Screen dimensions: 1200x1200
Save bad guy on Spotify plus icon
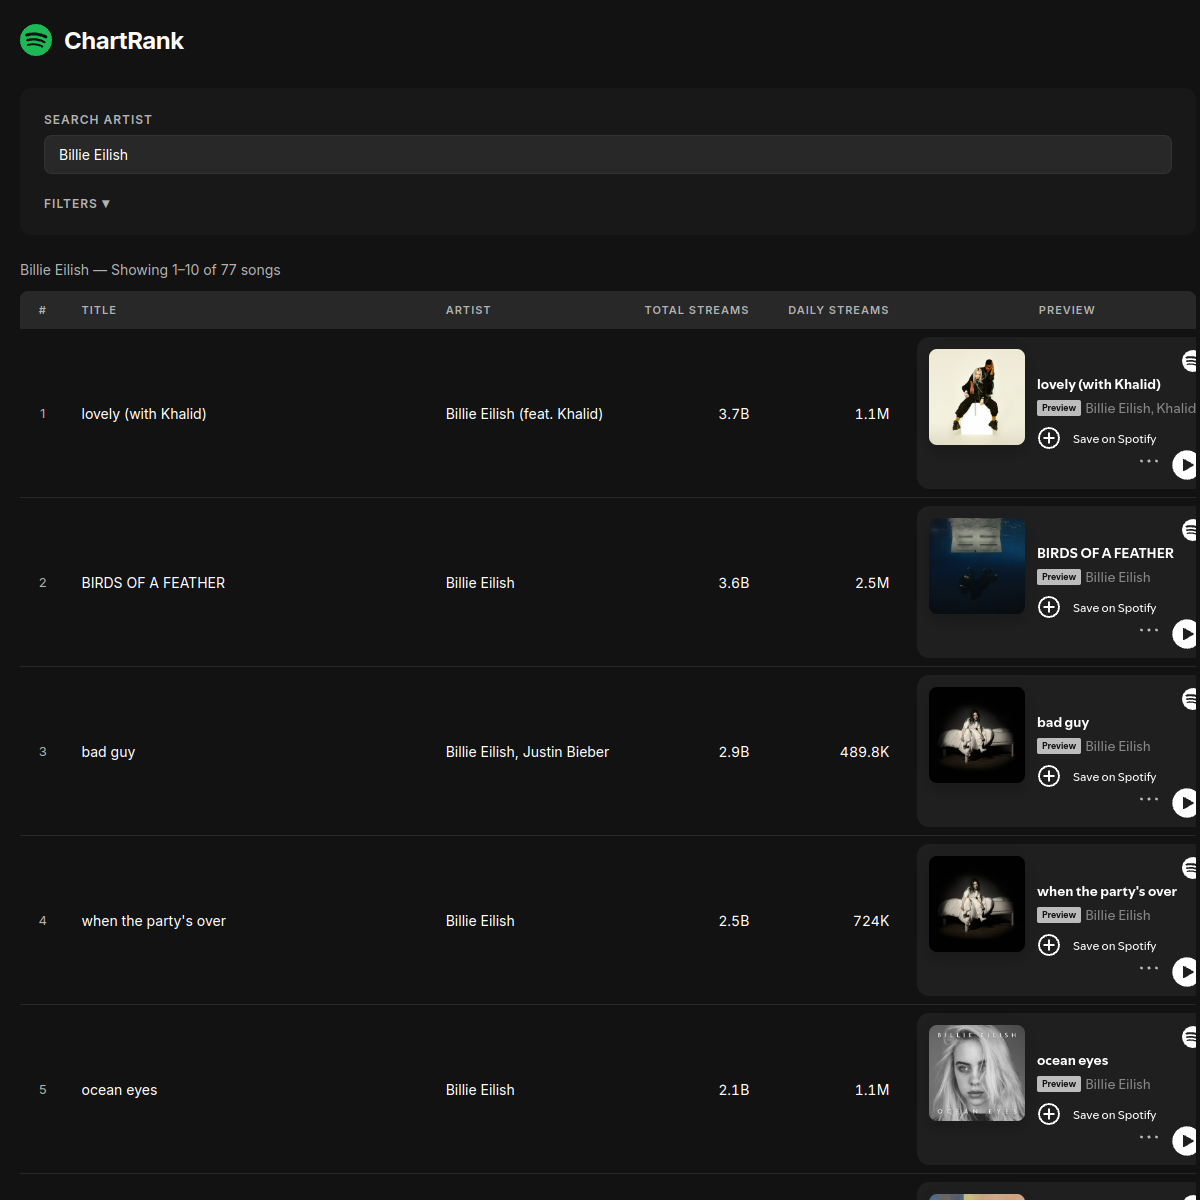pyautogui.click(x=1049, y=777)
